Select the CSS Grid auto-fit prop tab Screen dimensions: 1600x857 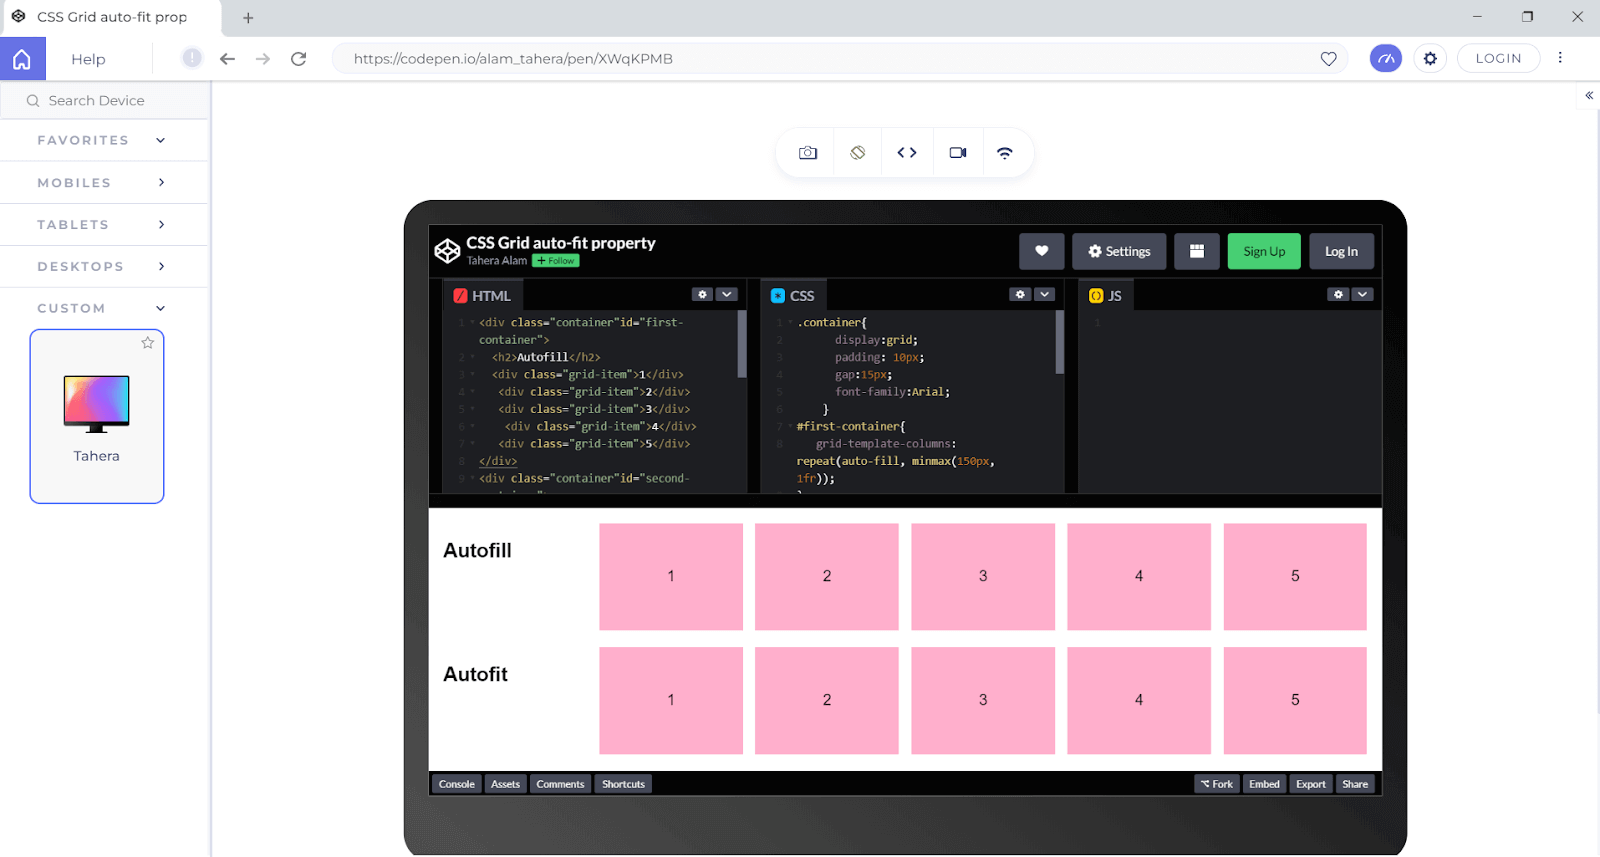click(x=112, y=17)
